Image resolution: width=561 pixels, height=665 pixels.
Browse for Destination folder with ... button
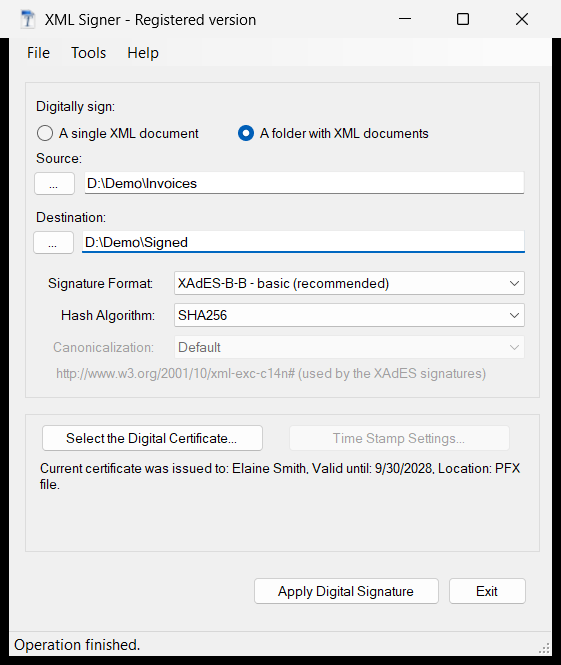pos(53,243)
